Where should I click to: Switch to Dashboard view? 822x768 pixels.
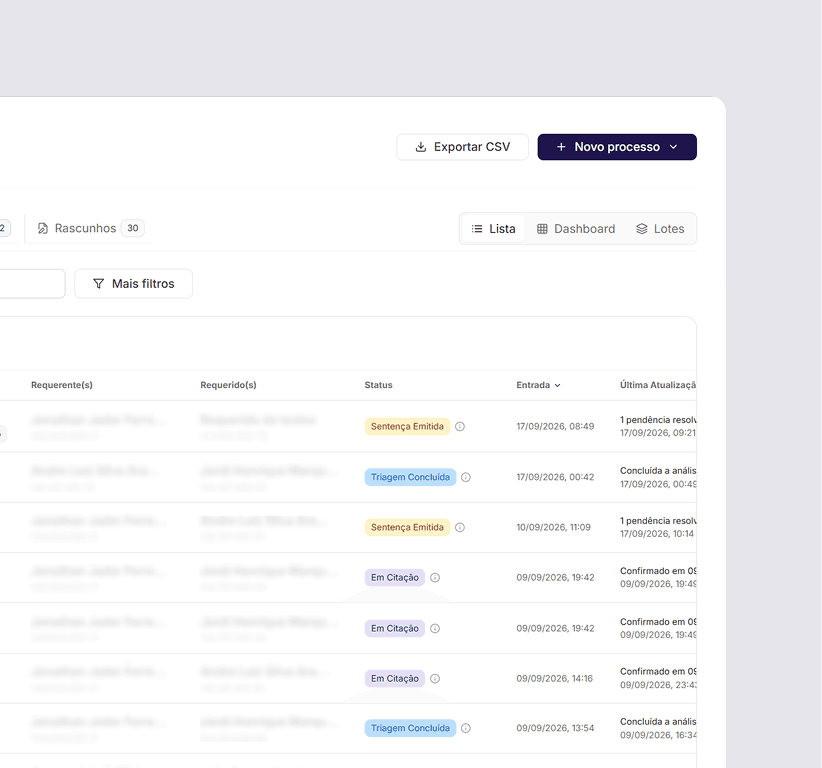click(576, 229)
